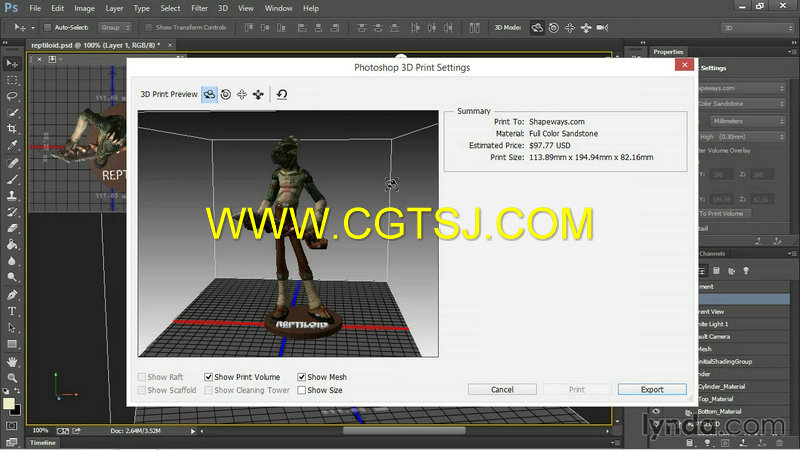Click Slide icon in 3D Print Preview
The image size is (800, 450).
tap(258, 94)
